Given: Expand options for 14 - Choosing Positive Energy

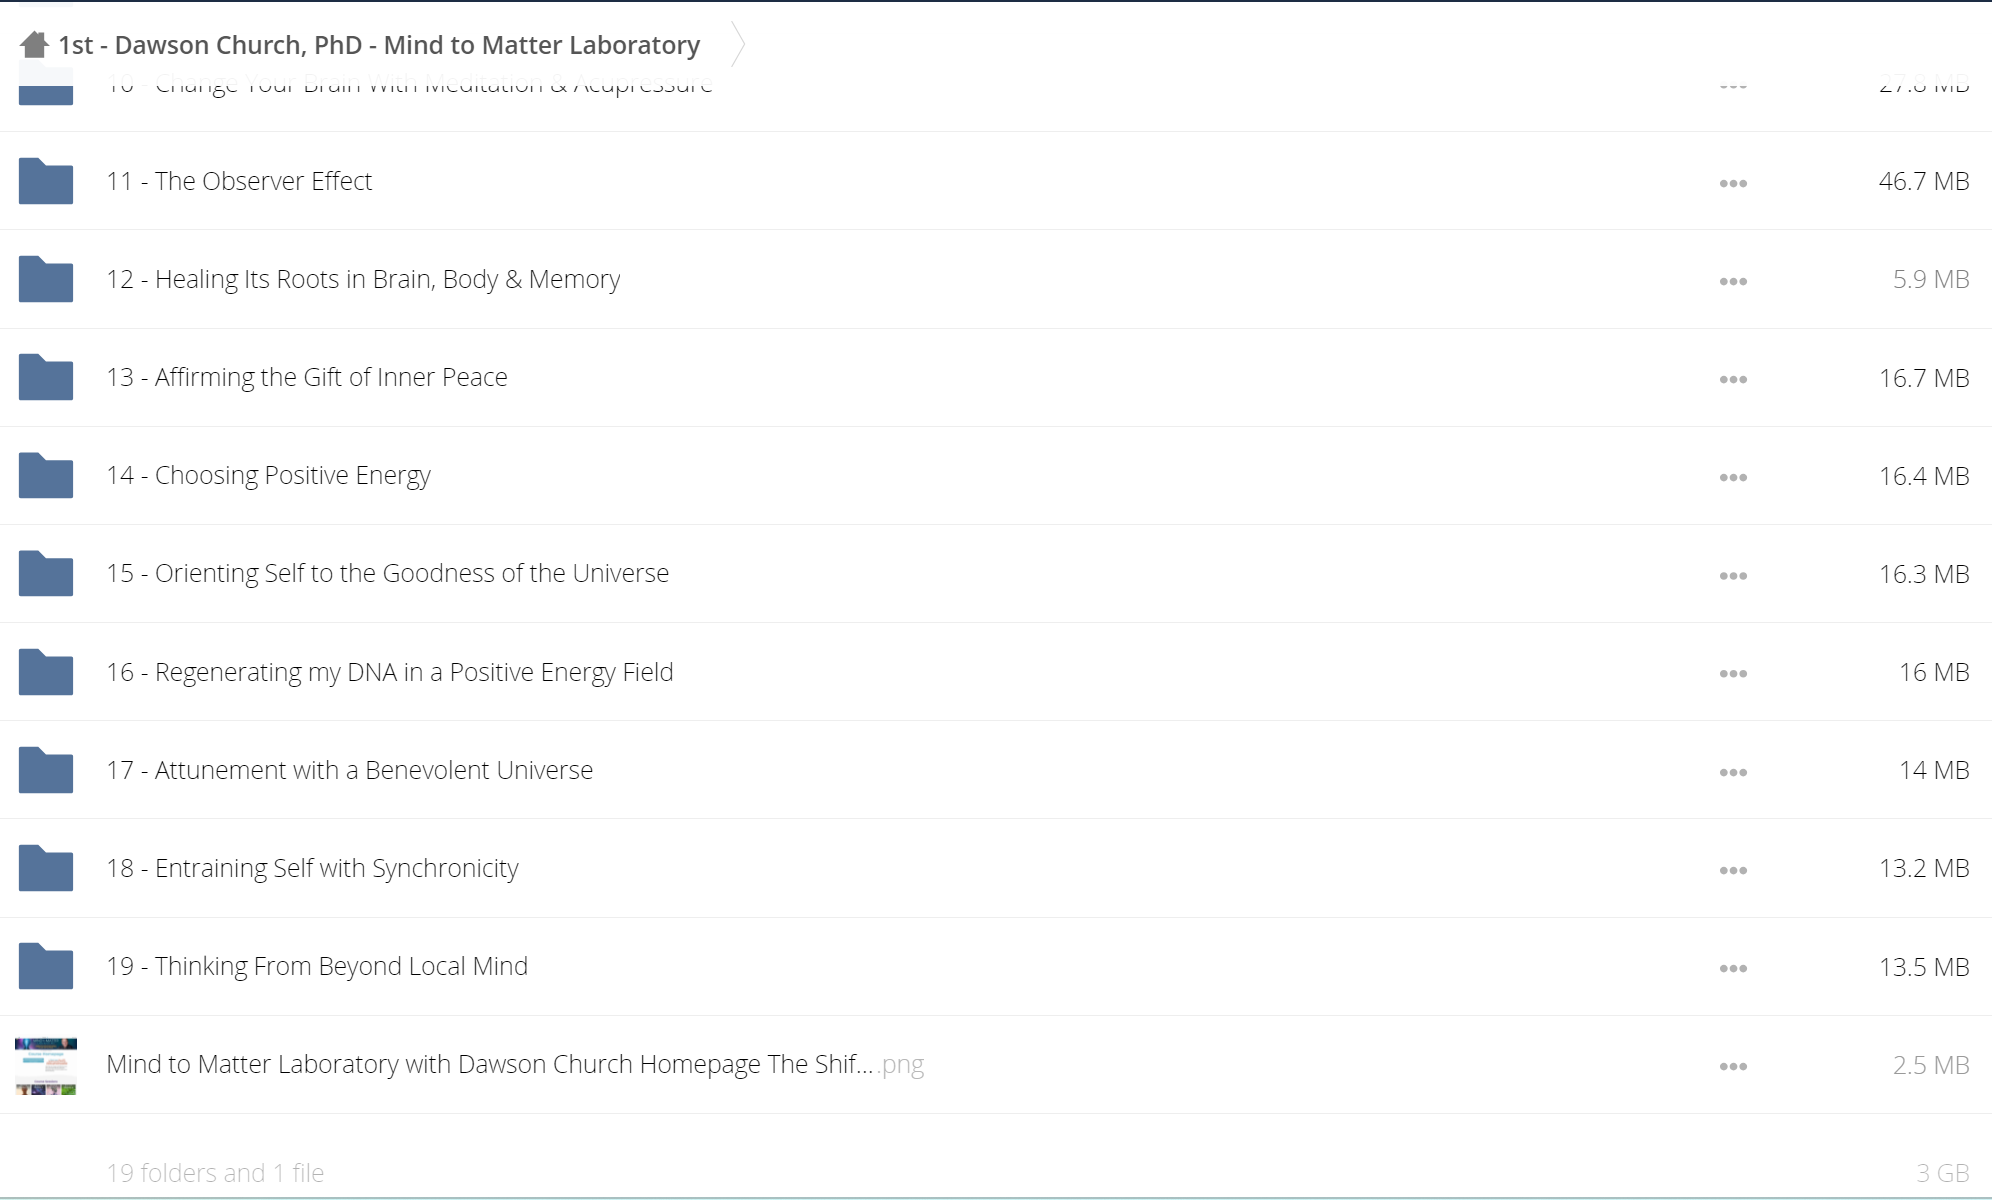Looking at the screenshot, I should 1733,477.
